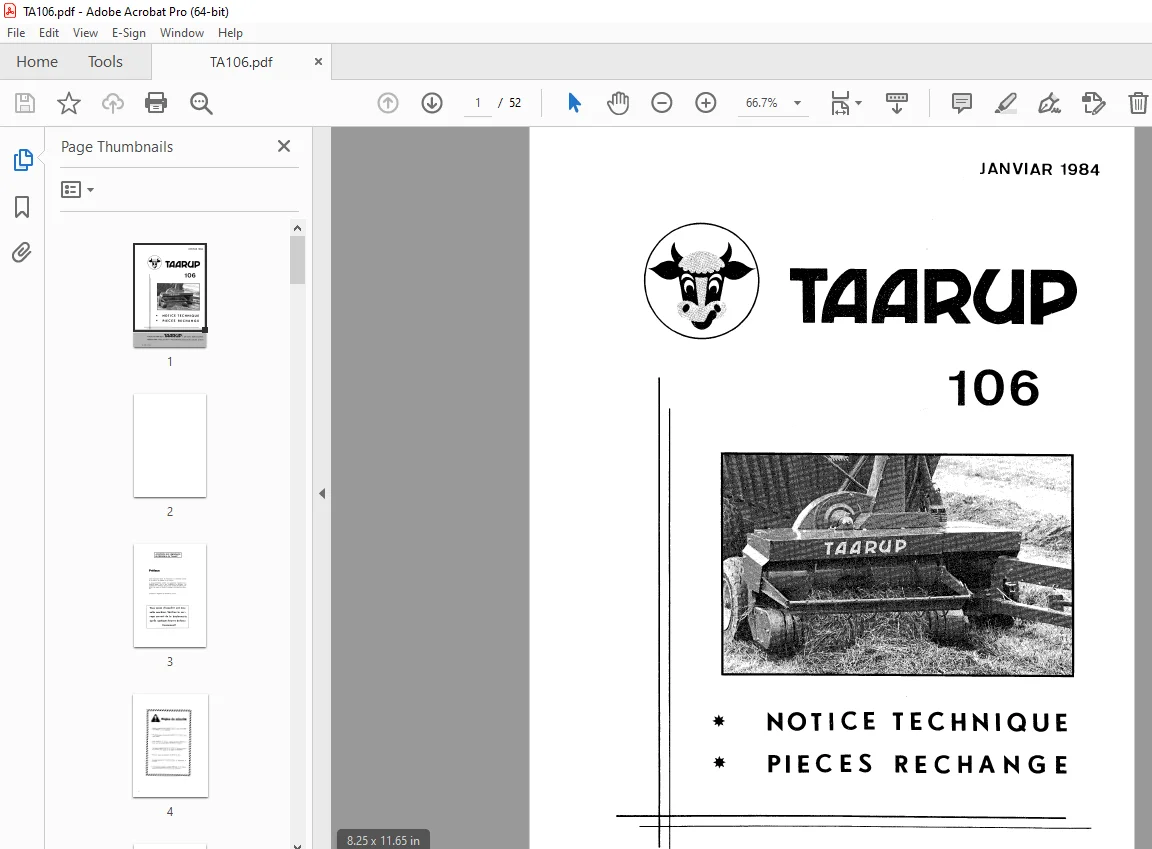
Task: Open the Find text magnifier icon
Action: pyautogui.click(x=201, y=104)
